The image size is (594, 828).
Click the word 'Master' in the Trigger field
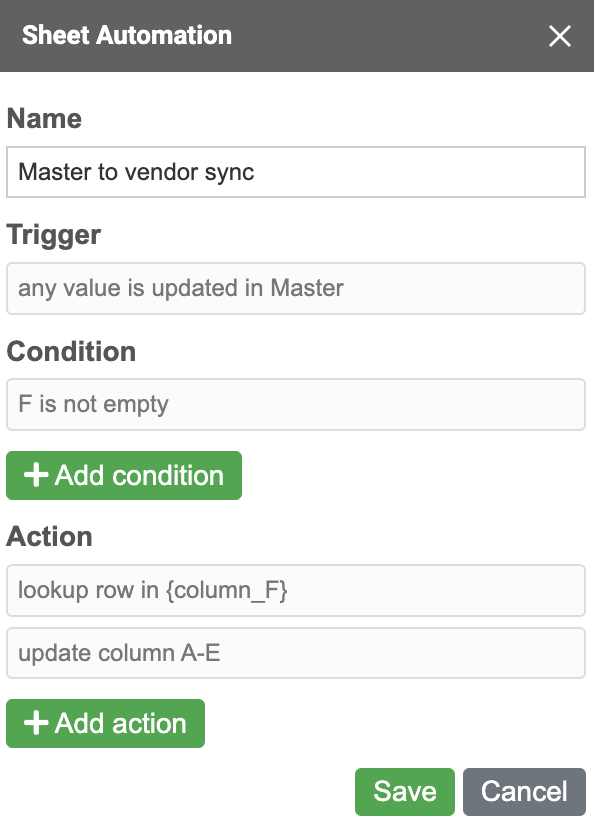click(x=307, y=288)
